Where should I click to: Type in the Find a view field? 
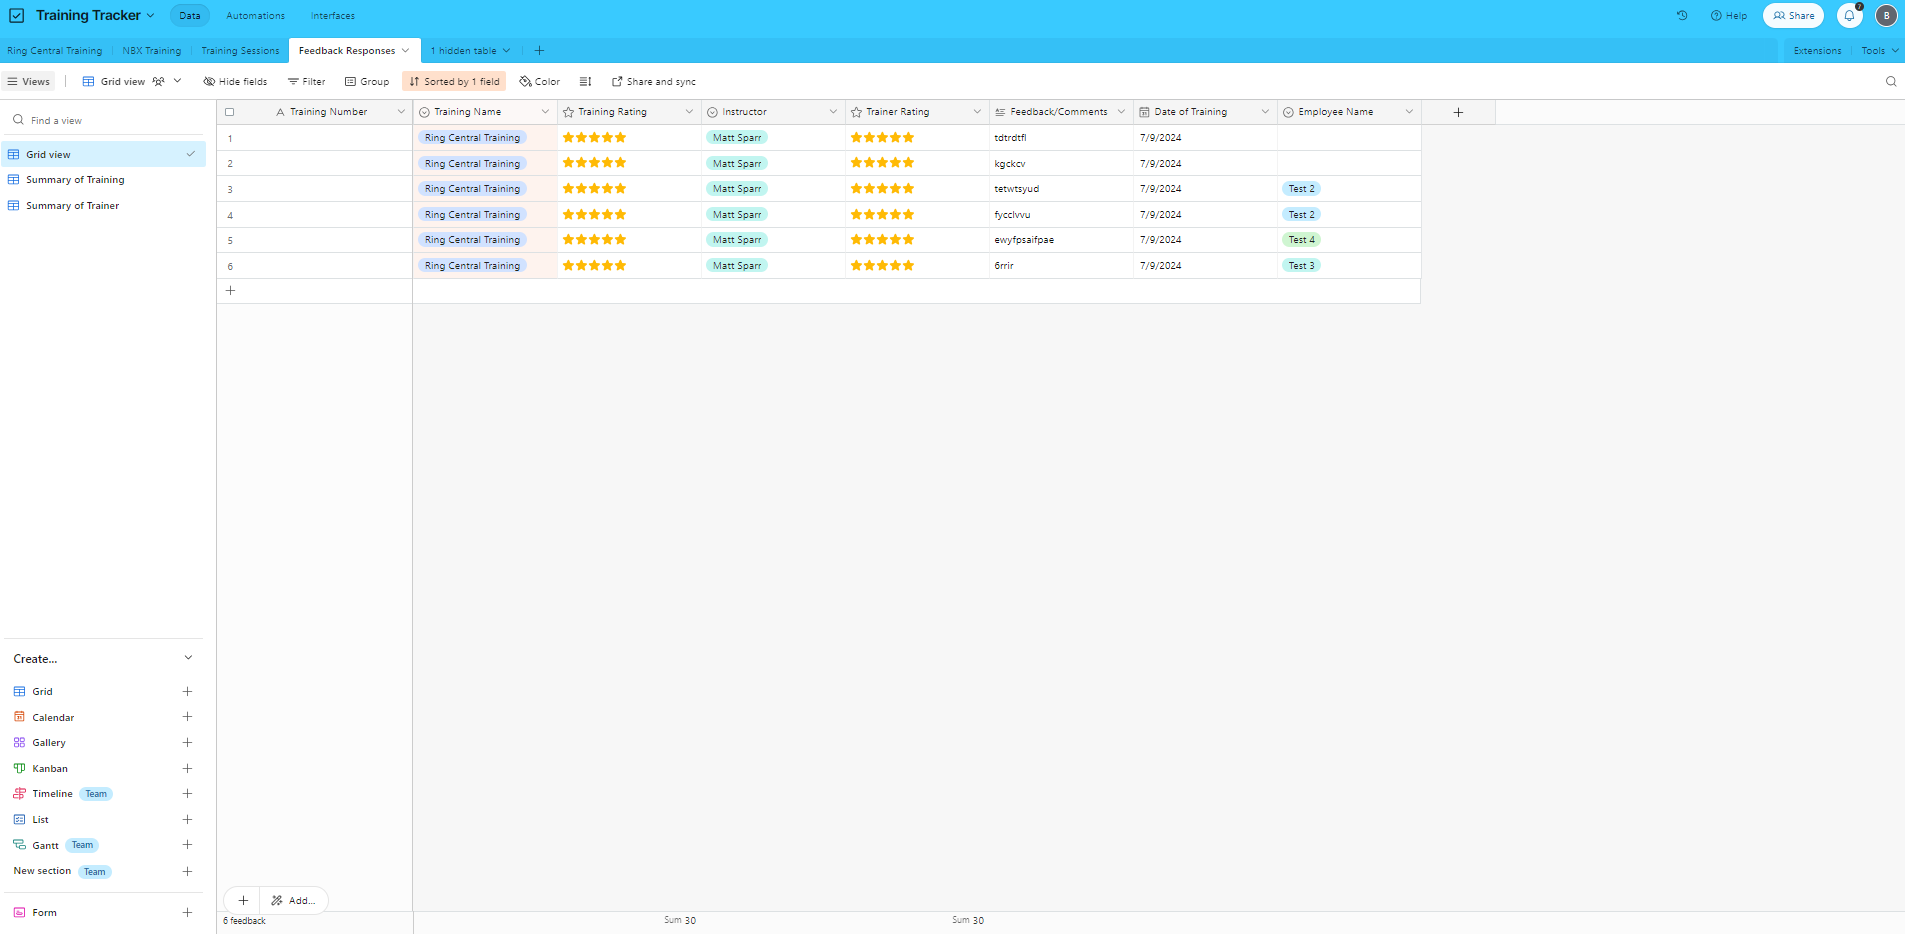(x=105, y=121)
